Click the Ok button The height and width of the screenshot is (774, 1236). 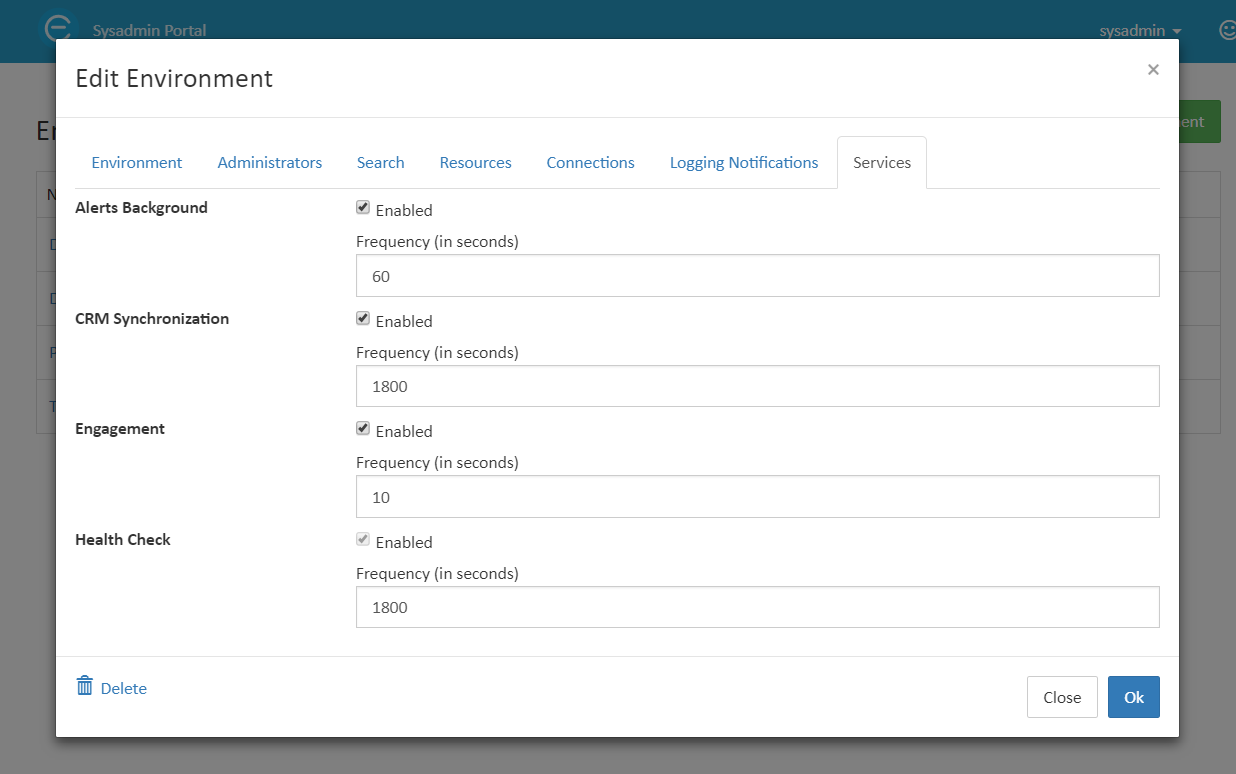pos(1134,697)
